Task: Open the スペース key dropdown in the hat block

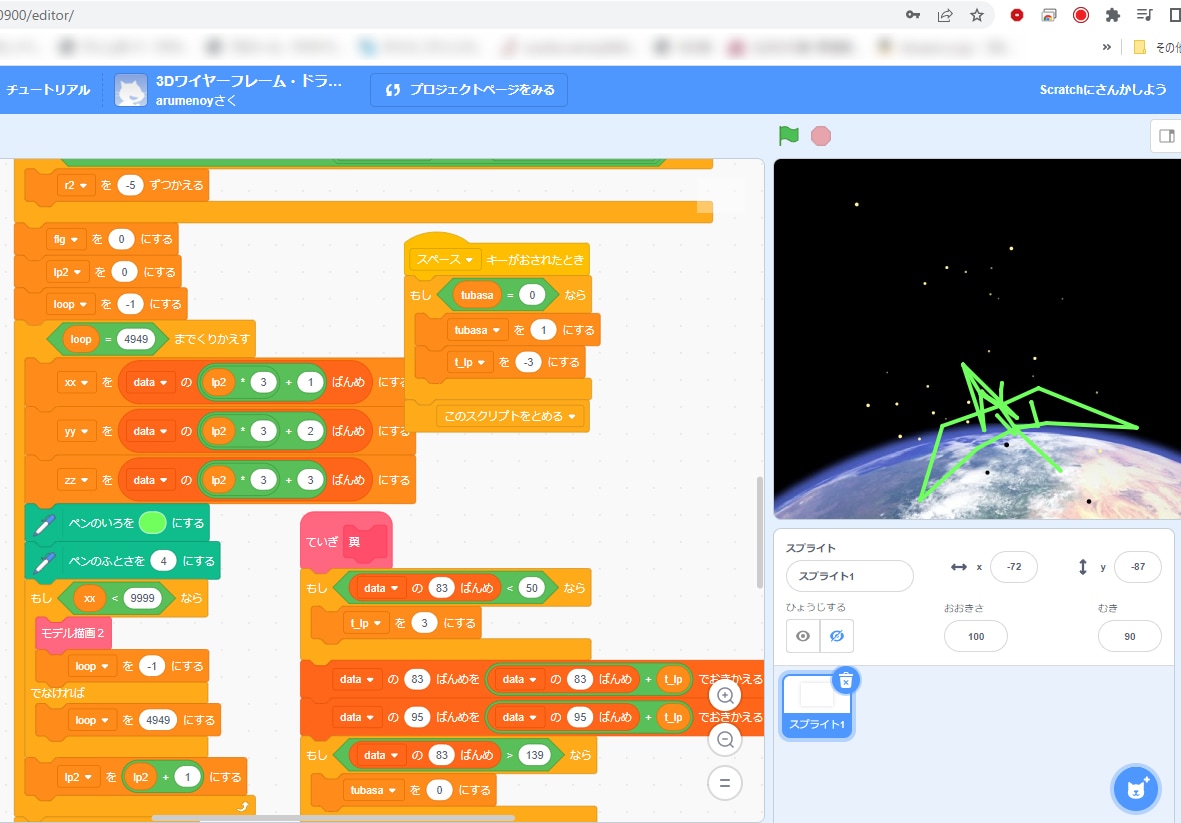Action: pos(444,260)
